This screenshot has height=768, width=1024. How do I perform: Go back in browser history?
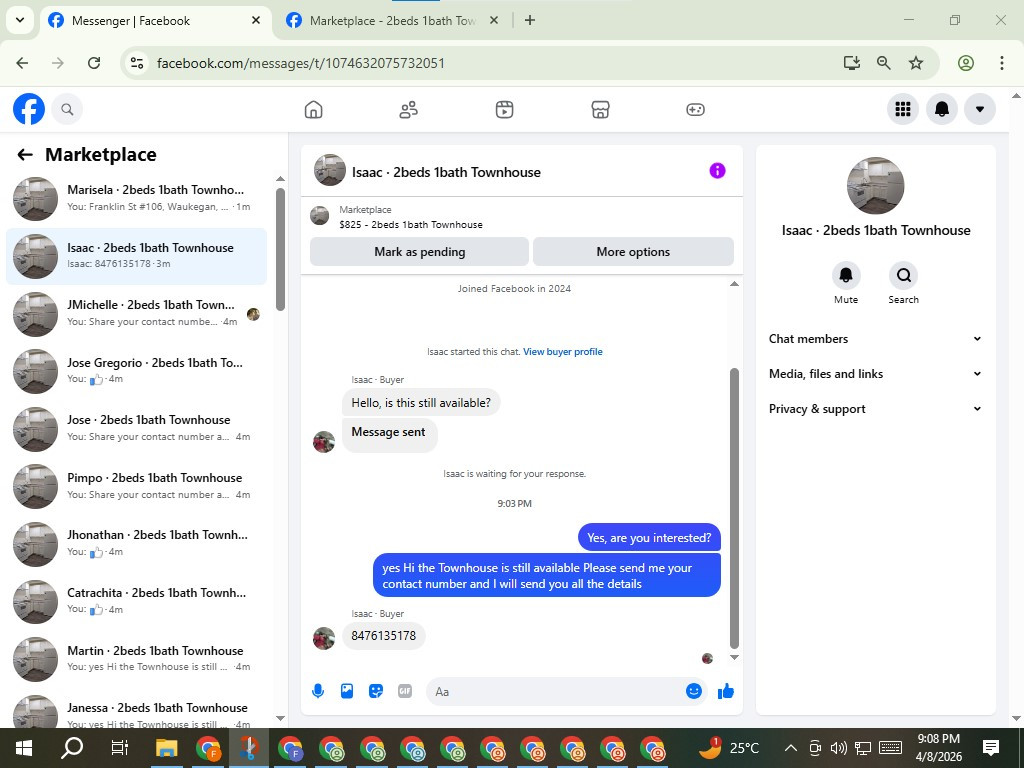22,63
